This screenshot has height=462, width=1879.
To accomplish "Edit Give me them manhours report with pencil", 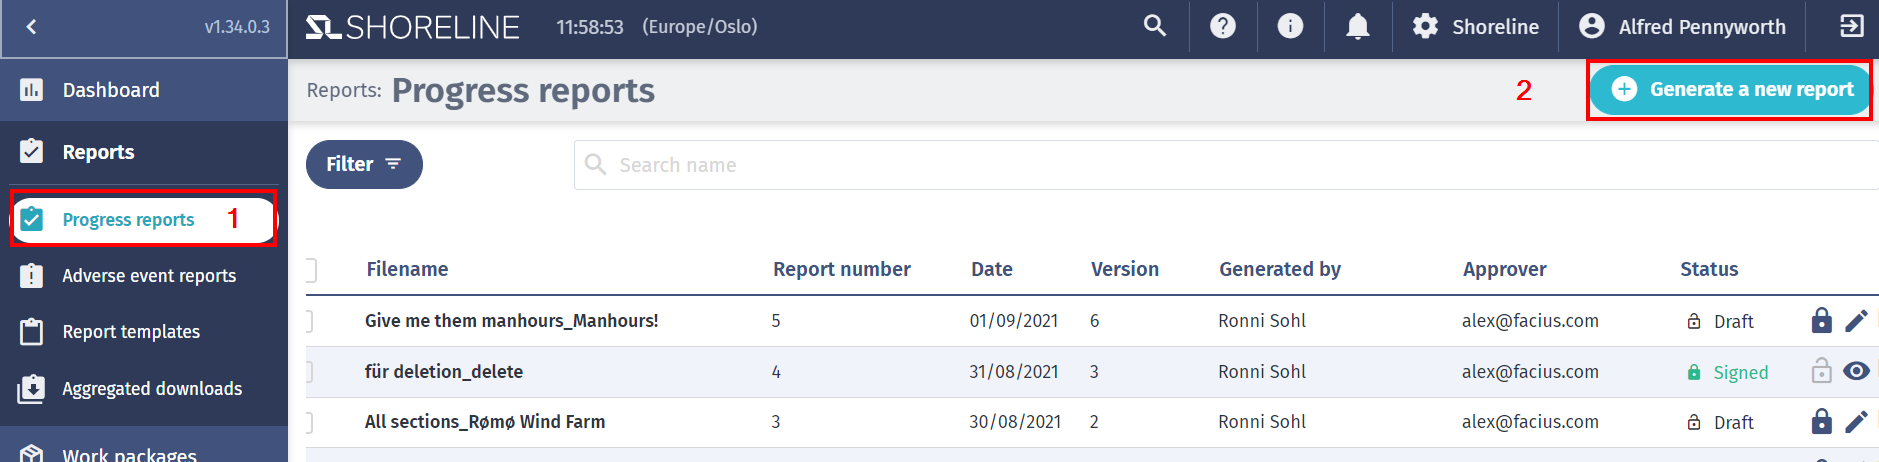I will [x=1856, y=321].
